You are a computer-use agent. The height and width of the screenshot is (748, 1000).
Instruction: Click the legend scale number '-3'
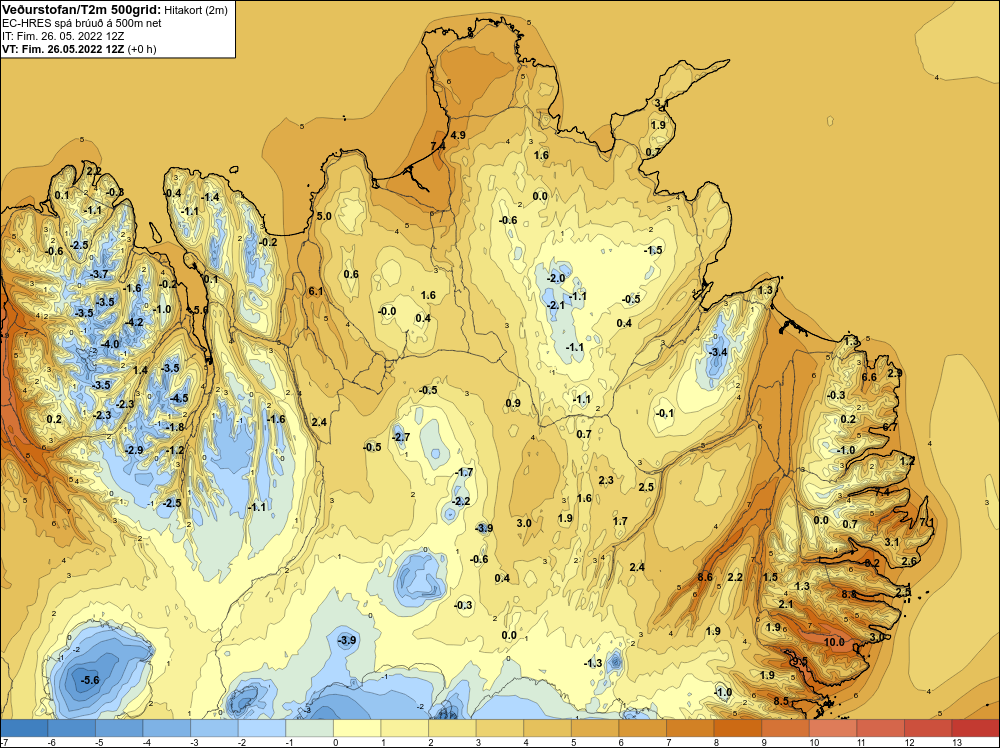coord(194,742)
